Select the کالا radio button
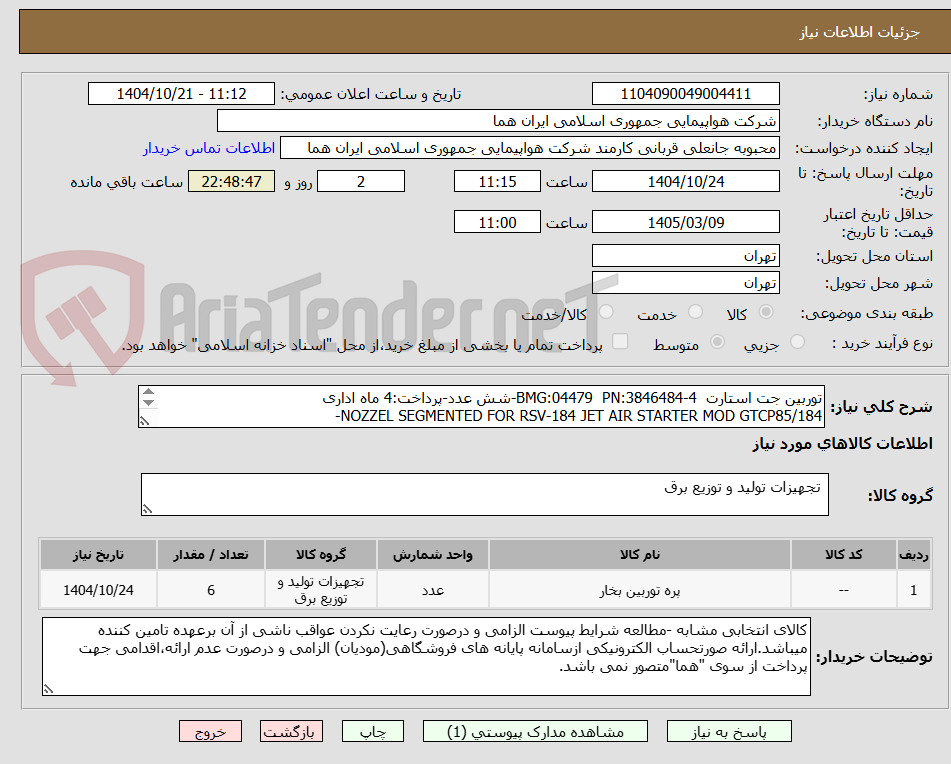 tap(766, 312)
